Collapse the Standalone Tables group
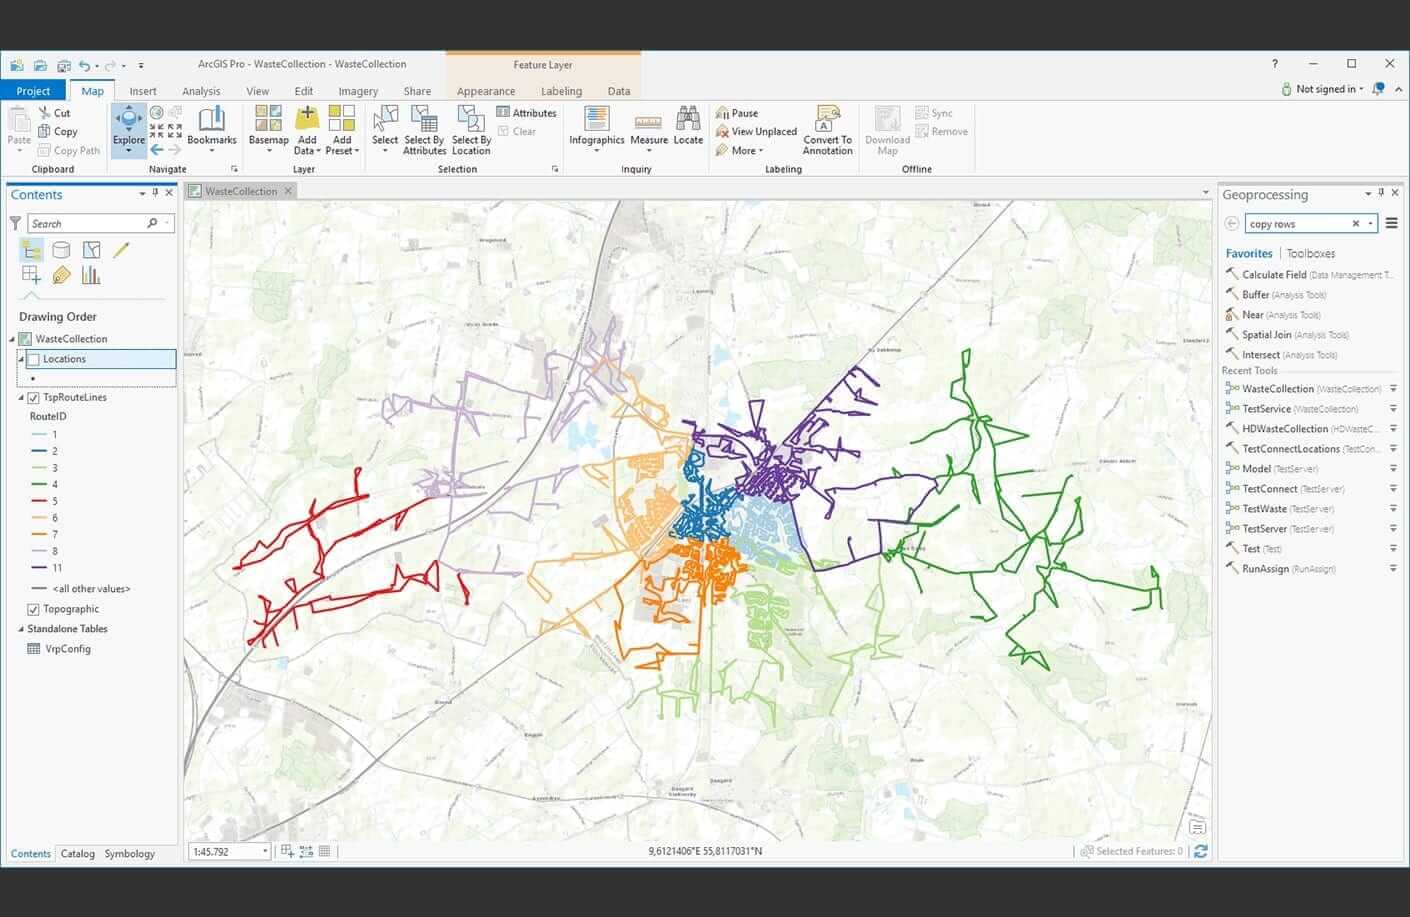This screenshot has width=1410, height=917. click(21, 629)
